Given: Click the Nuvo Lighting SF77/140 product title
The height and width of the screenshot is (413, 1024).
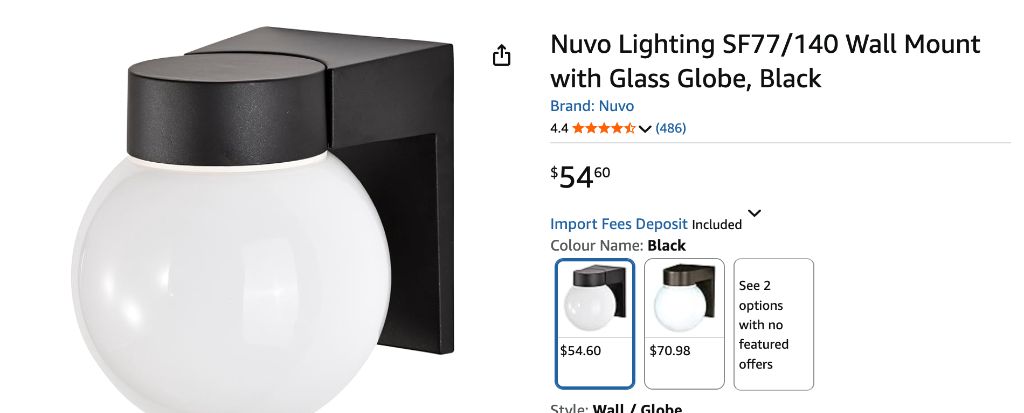Looking at the screenshot, I should tap(765, 61).
